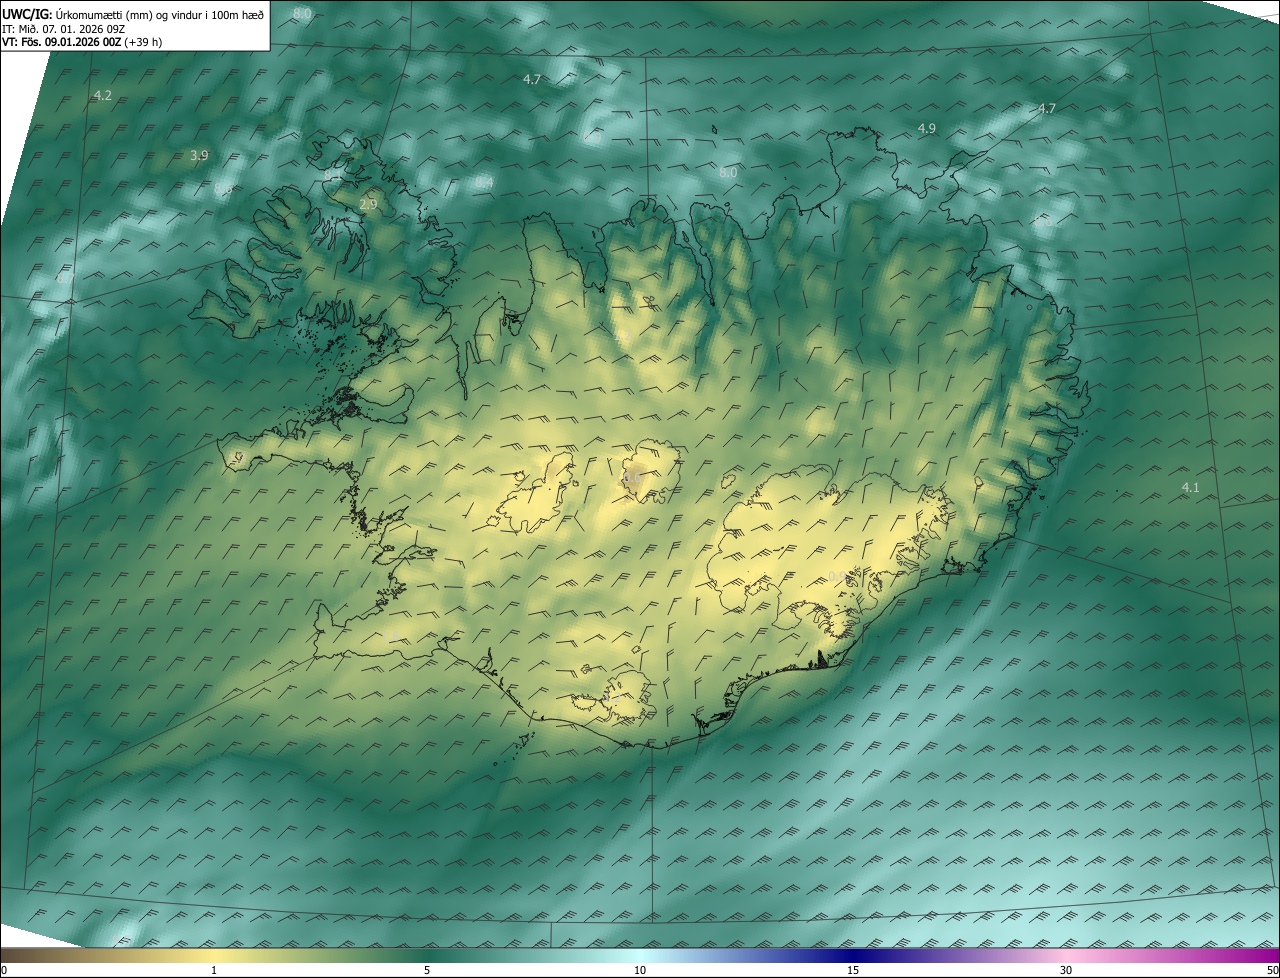Click the color scale tick label 10
Viewport: 1280px width, 978px height.
tap(640, 970)
